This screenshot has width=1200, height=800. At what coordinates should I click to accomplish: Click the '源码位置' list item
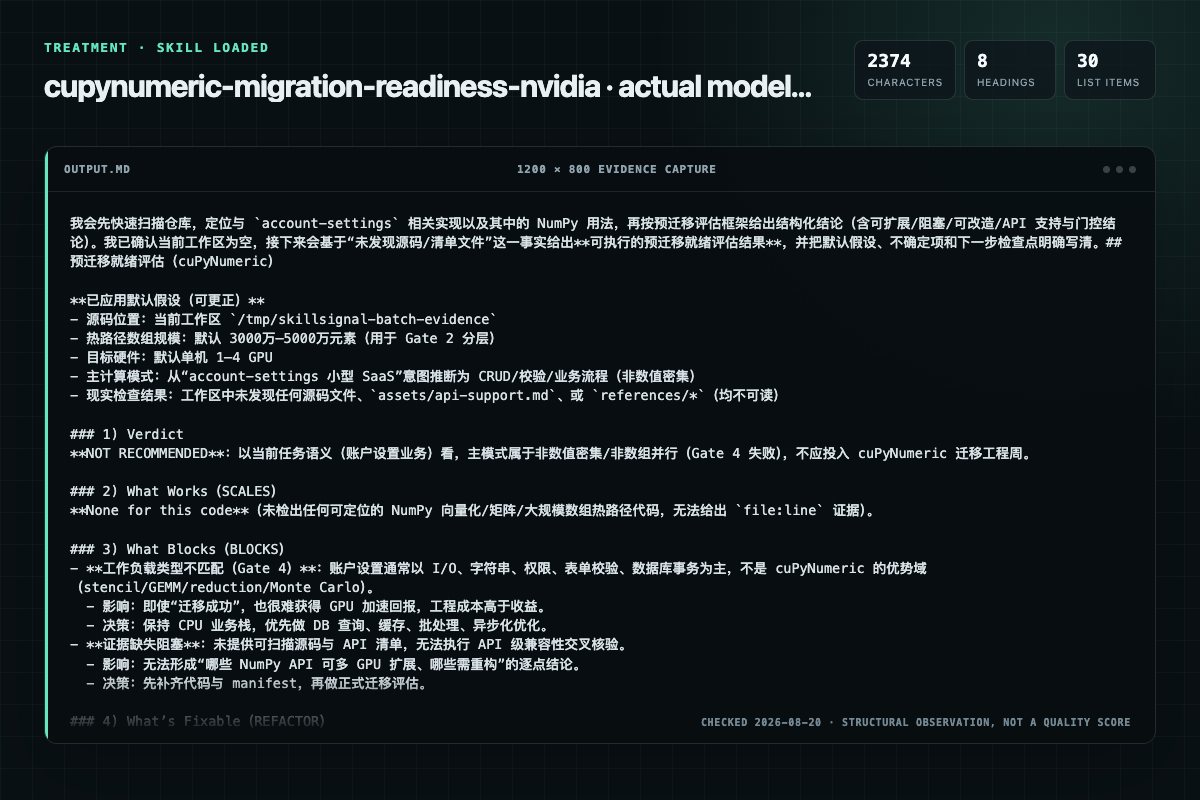click(284, 319)
